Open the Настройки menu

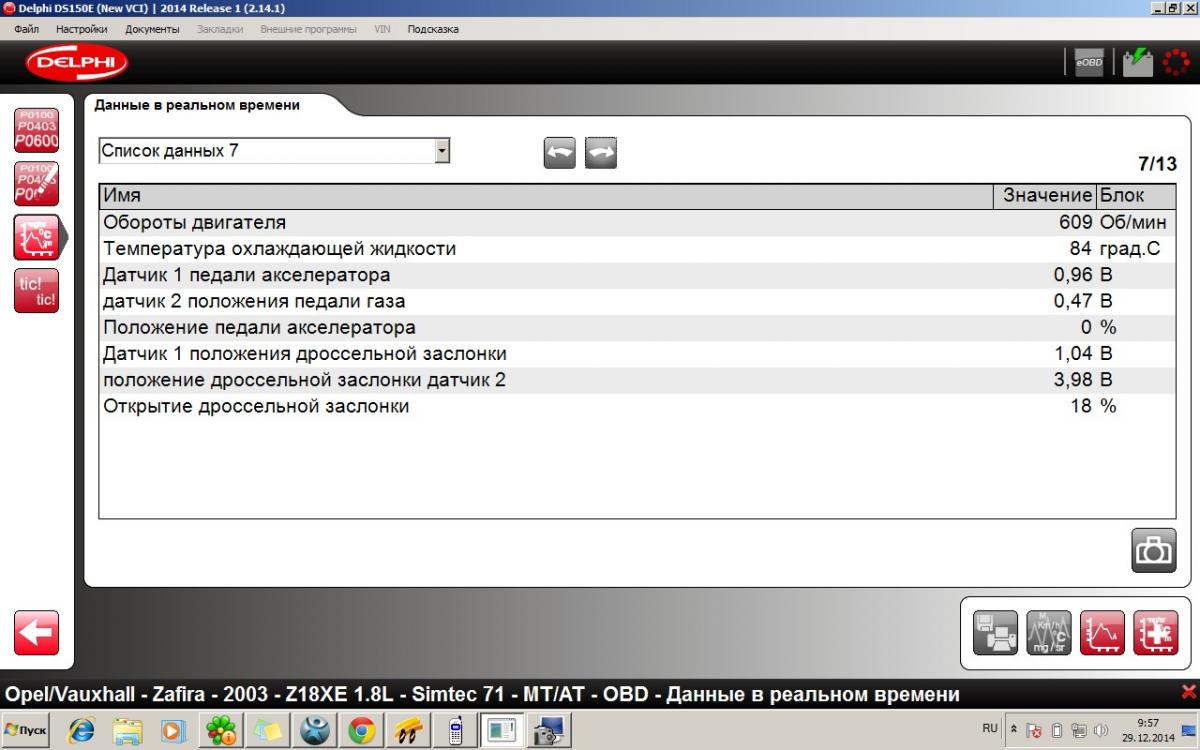point(82,29)
